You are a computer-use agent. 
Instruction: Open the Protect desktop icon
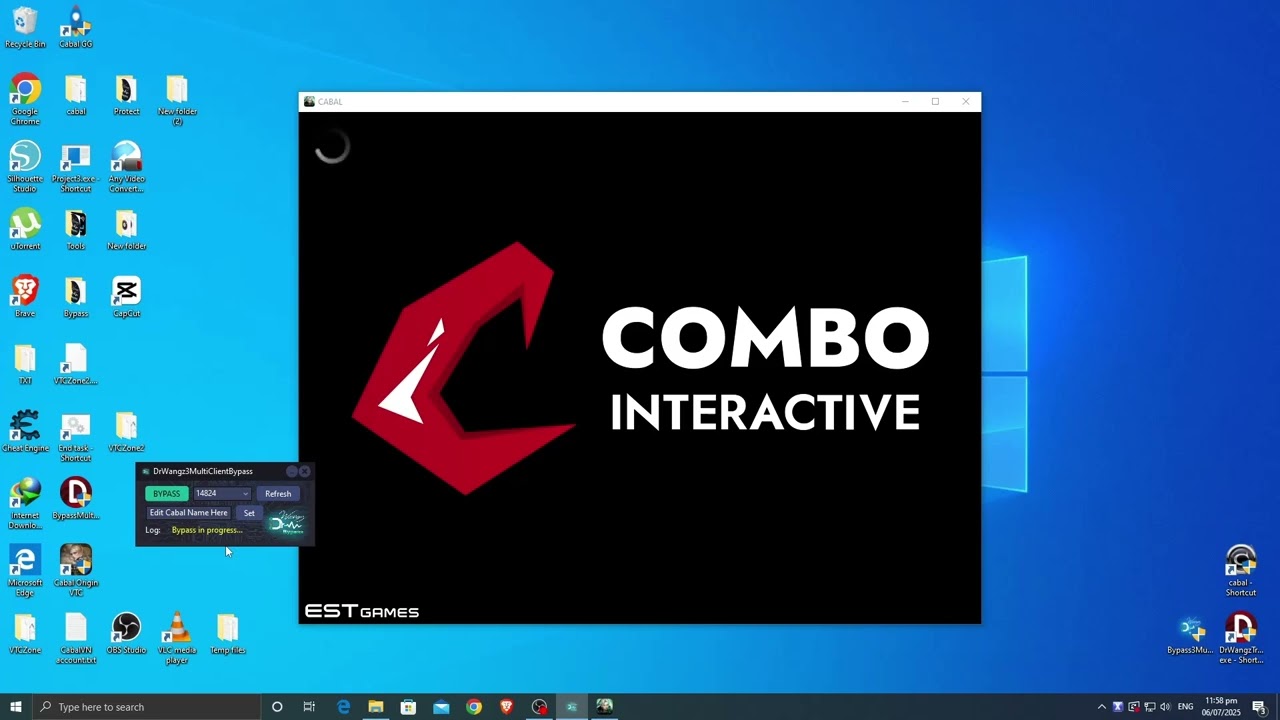pos(126,95)
